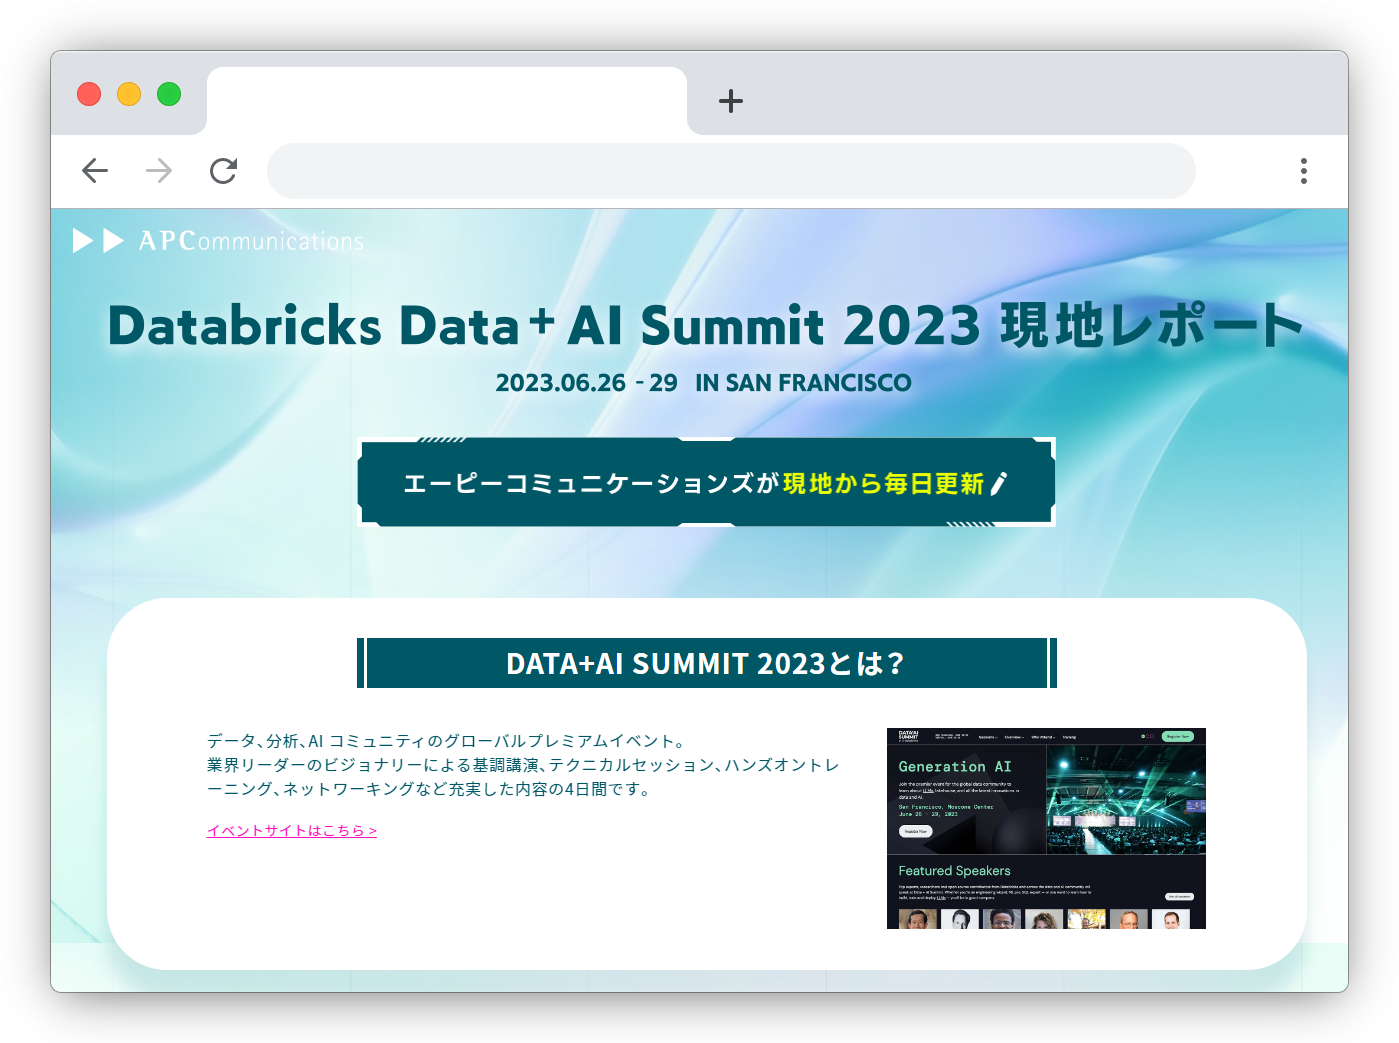
Task: Click the 2023.06.26-29 IN SAN FRANCISCO text
Action: coord(703,383)
